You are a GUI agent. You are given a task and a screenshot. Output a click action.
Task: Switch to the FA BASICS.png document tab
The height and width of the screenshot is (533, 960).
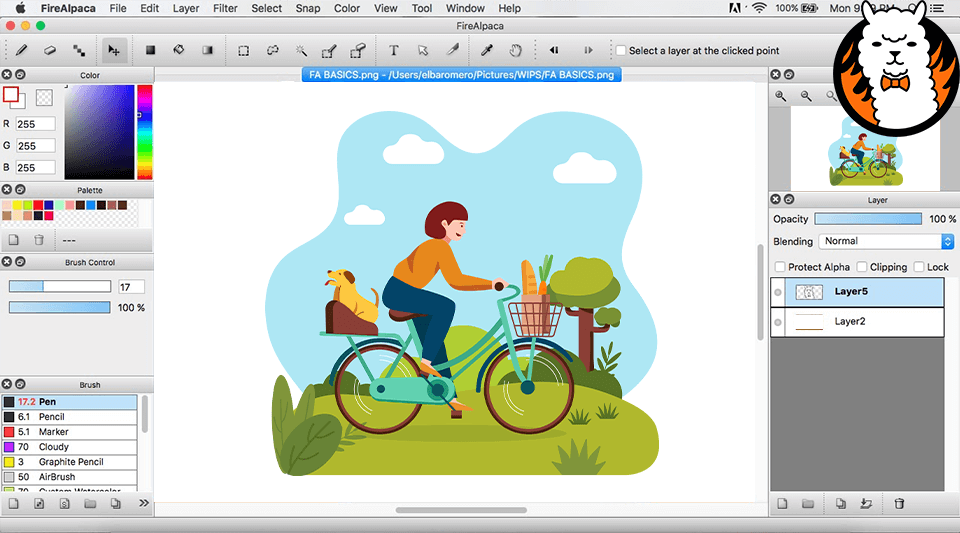coord(462,75)
